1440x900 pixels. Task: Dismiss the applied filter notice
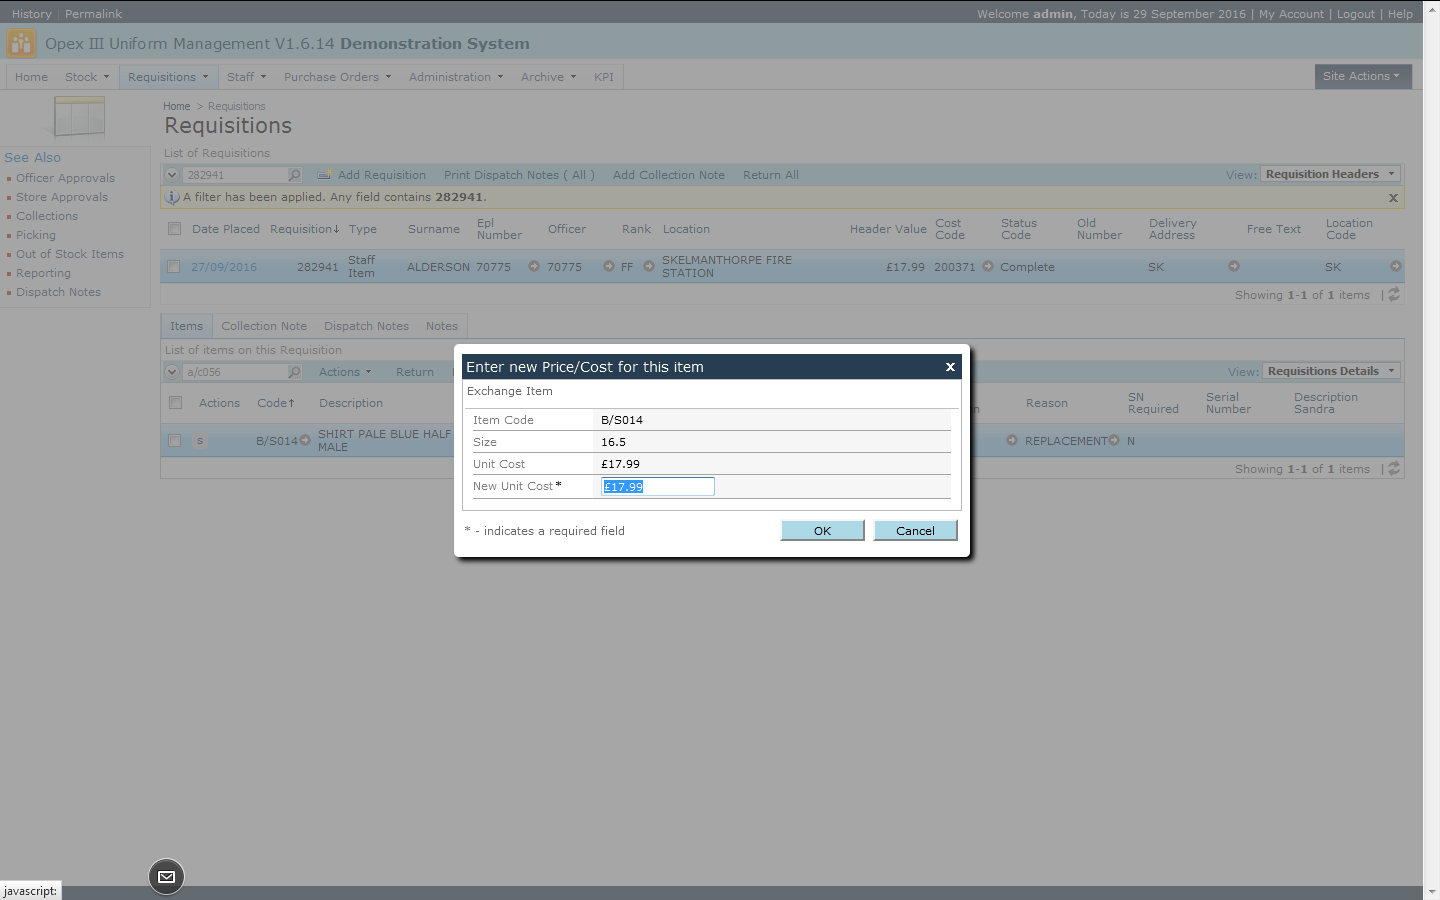click(1393, 198)
